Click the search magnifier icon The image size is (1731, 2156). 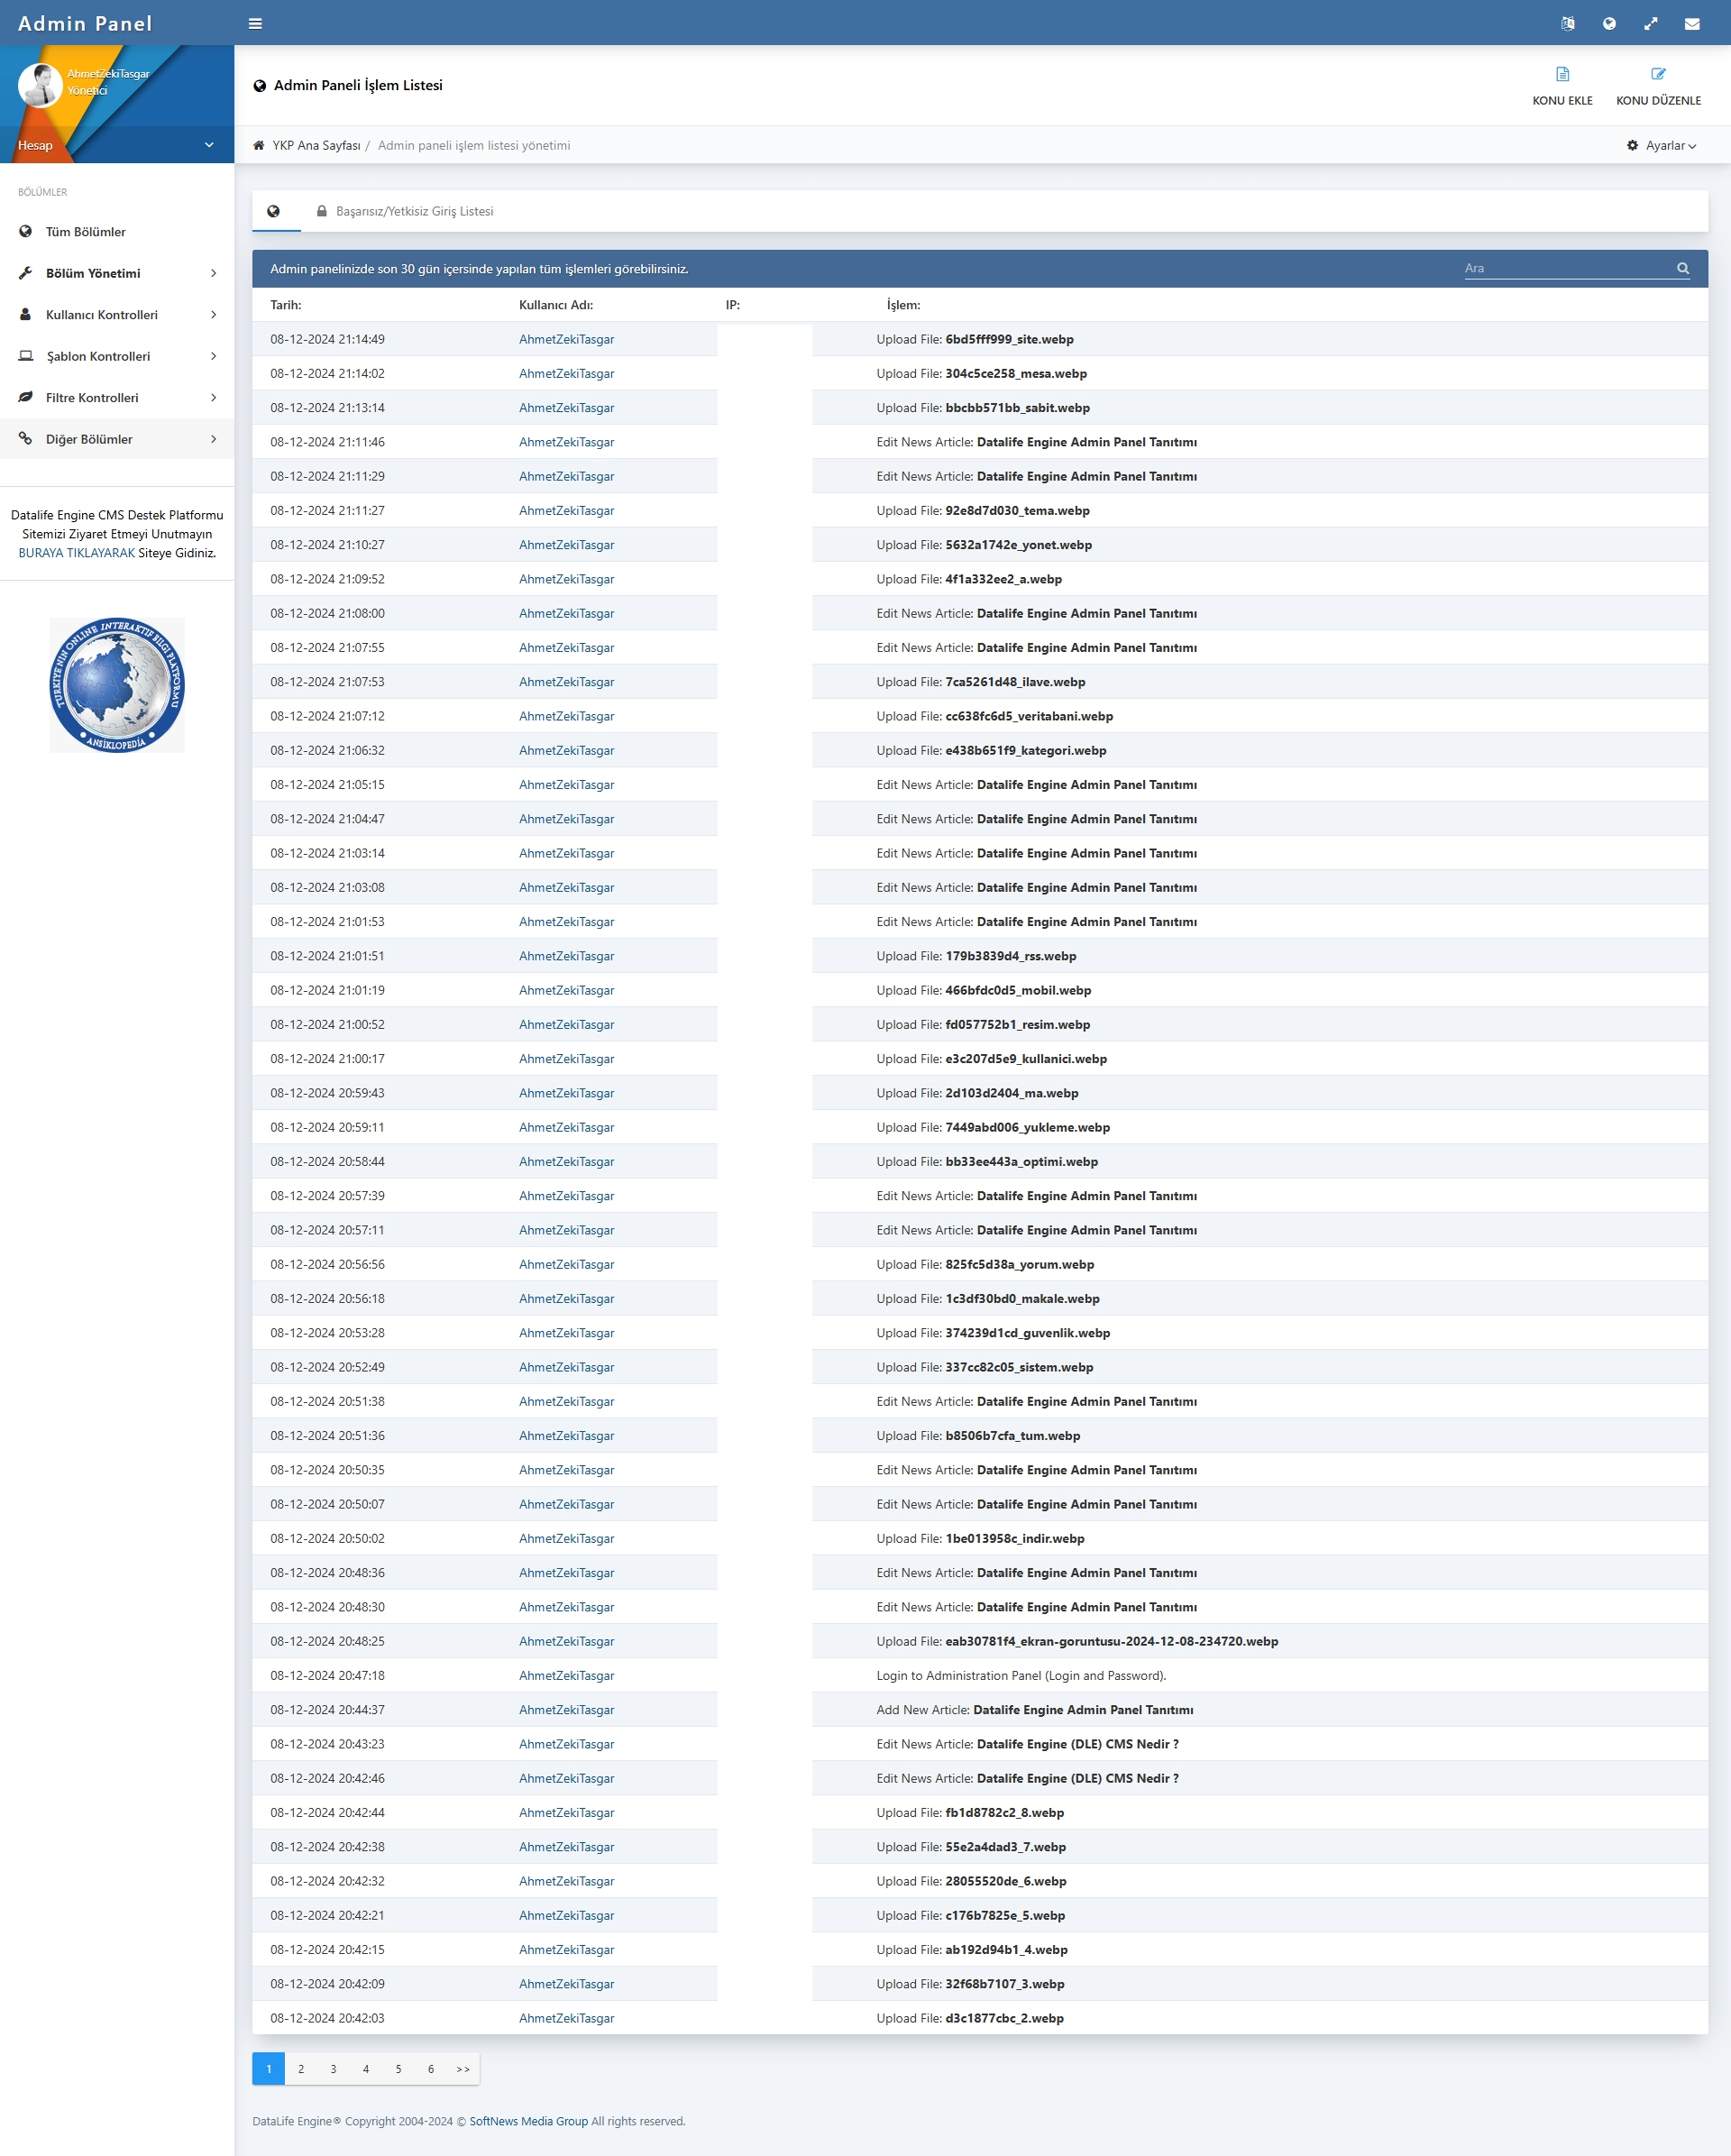pyautogui.click(x=1682, y=268)
